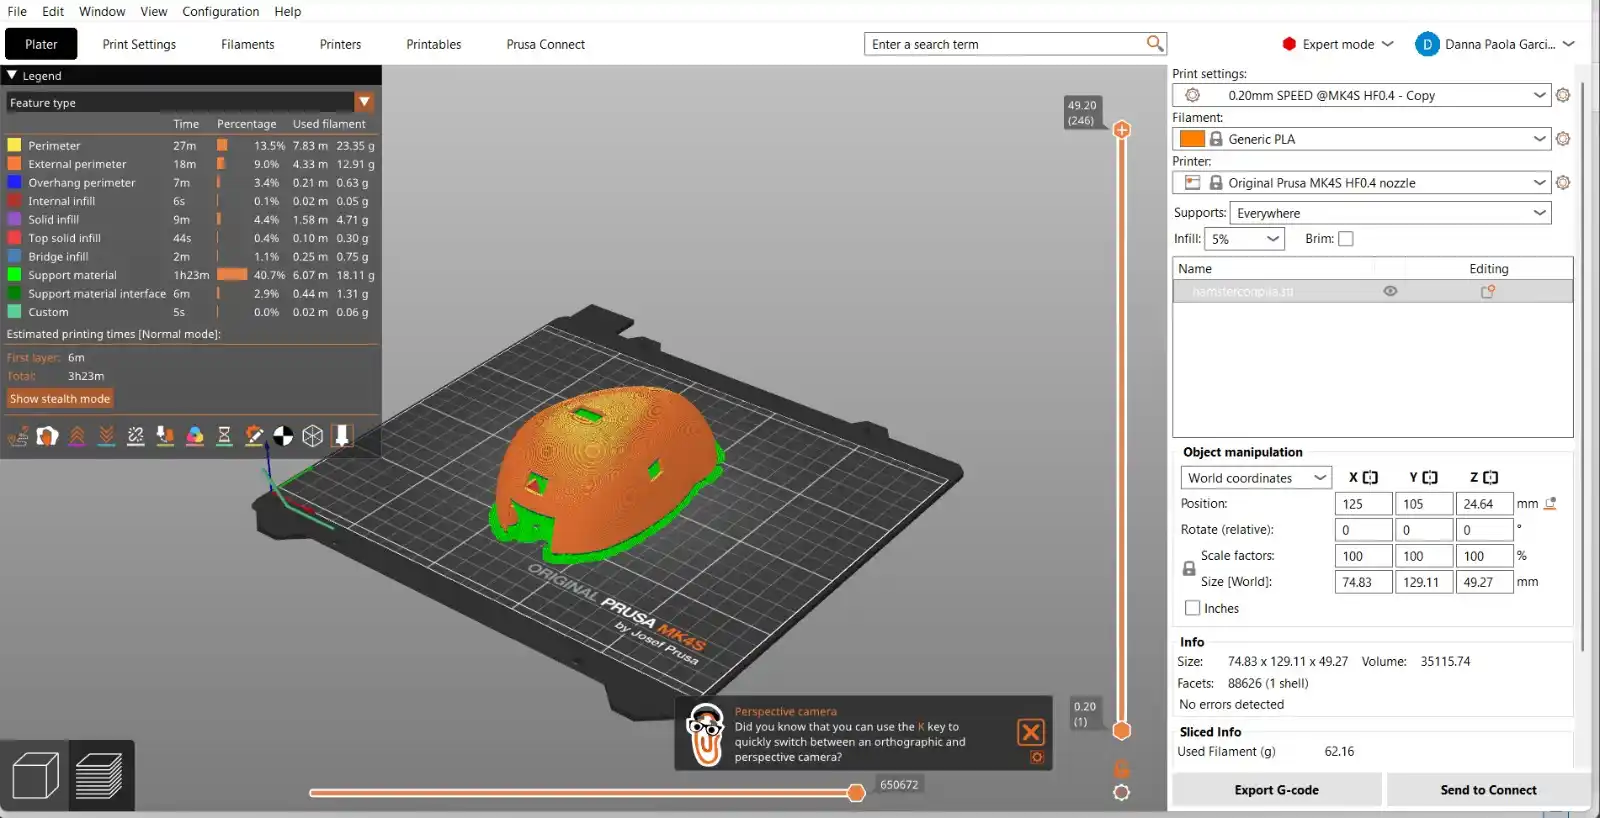
Task: Toggle Seams broken-link icon in legend
Action: 136,436
